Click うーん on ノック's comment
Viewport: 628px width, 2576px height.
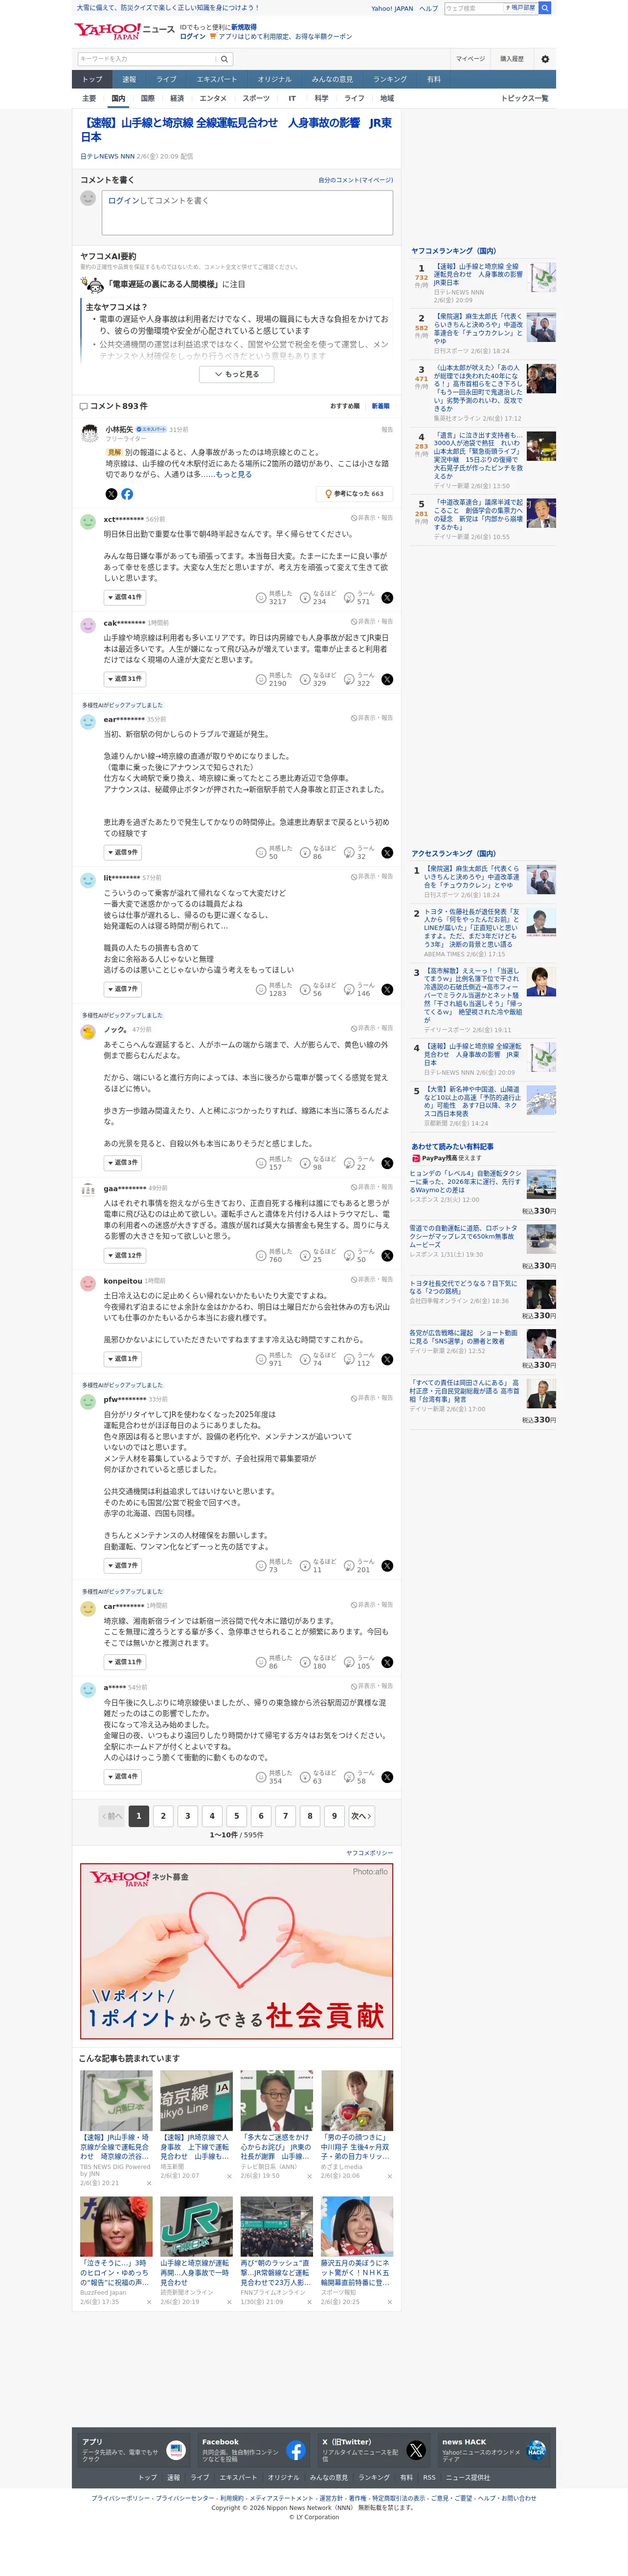(x=360, y=1162)
